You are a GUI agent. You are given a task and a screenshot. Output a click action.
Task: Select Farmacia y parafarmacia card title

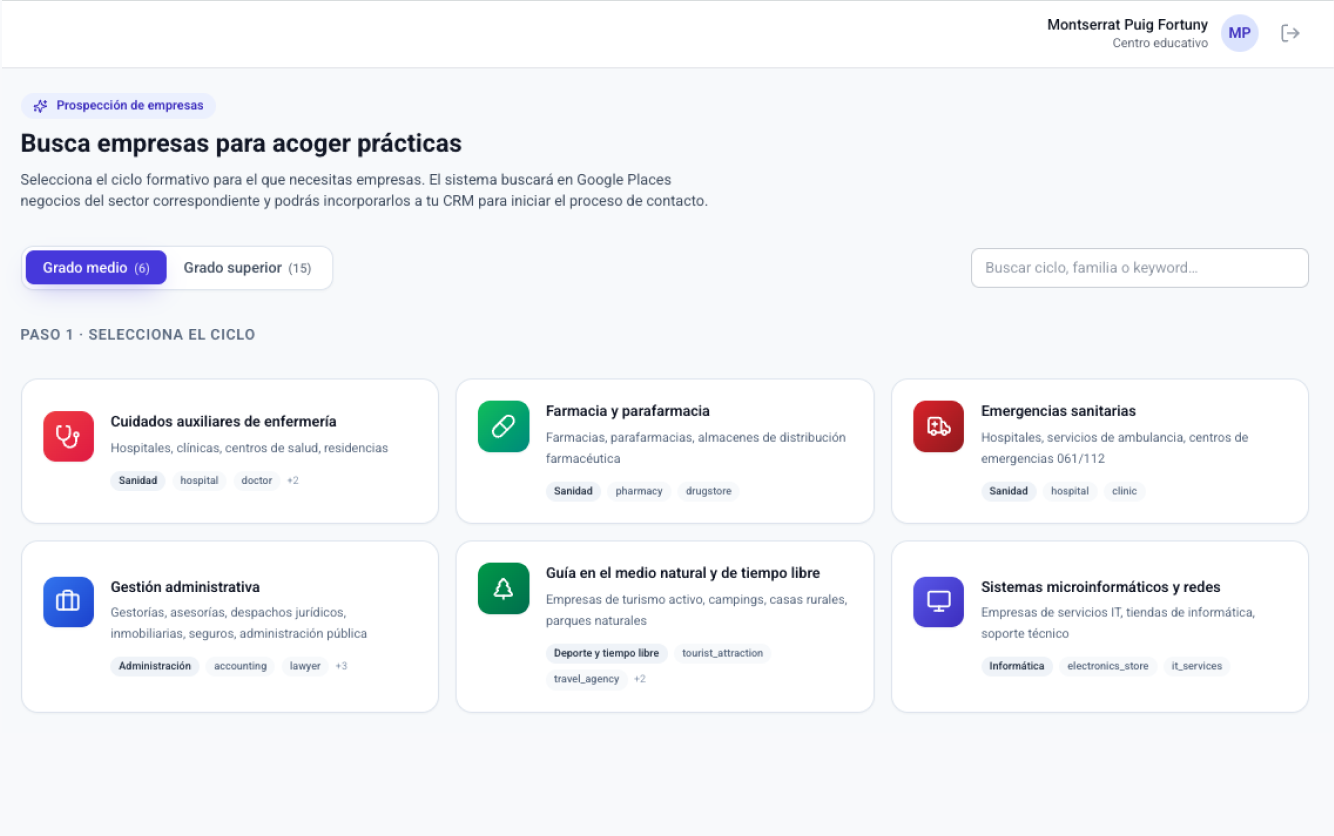coord(628,411)
